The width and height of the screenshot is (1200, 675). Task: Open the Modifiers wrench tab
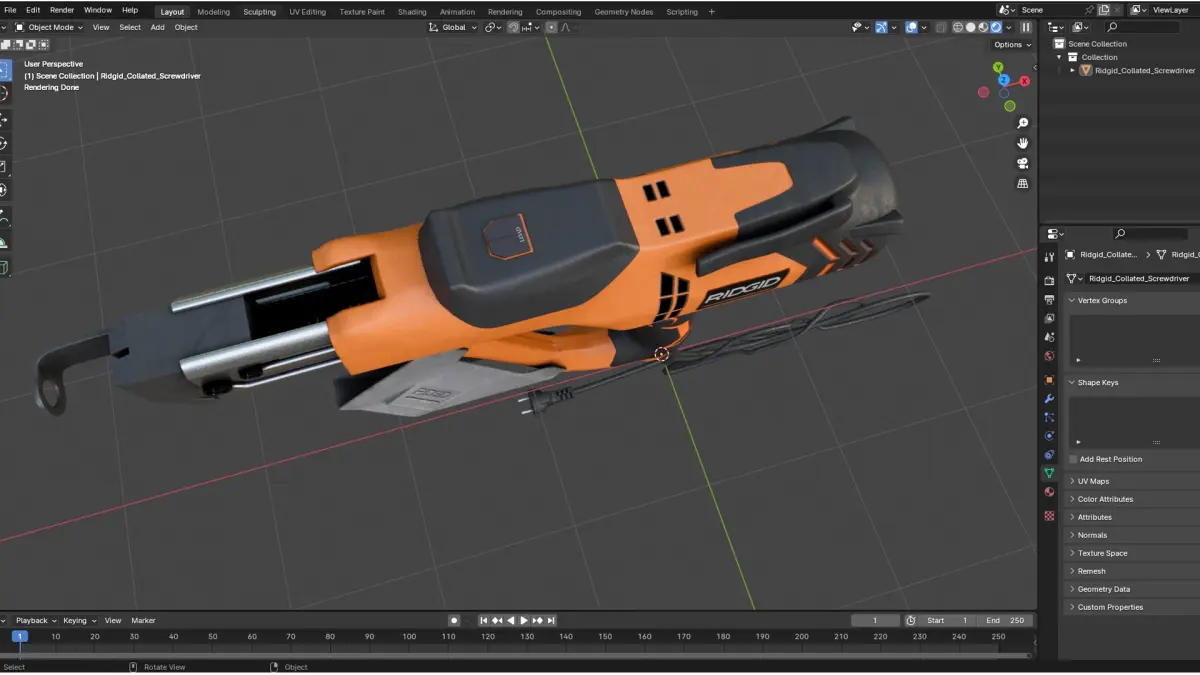pyautogui.click(x=1049, y=399)
